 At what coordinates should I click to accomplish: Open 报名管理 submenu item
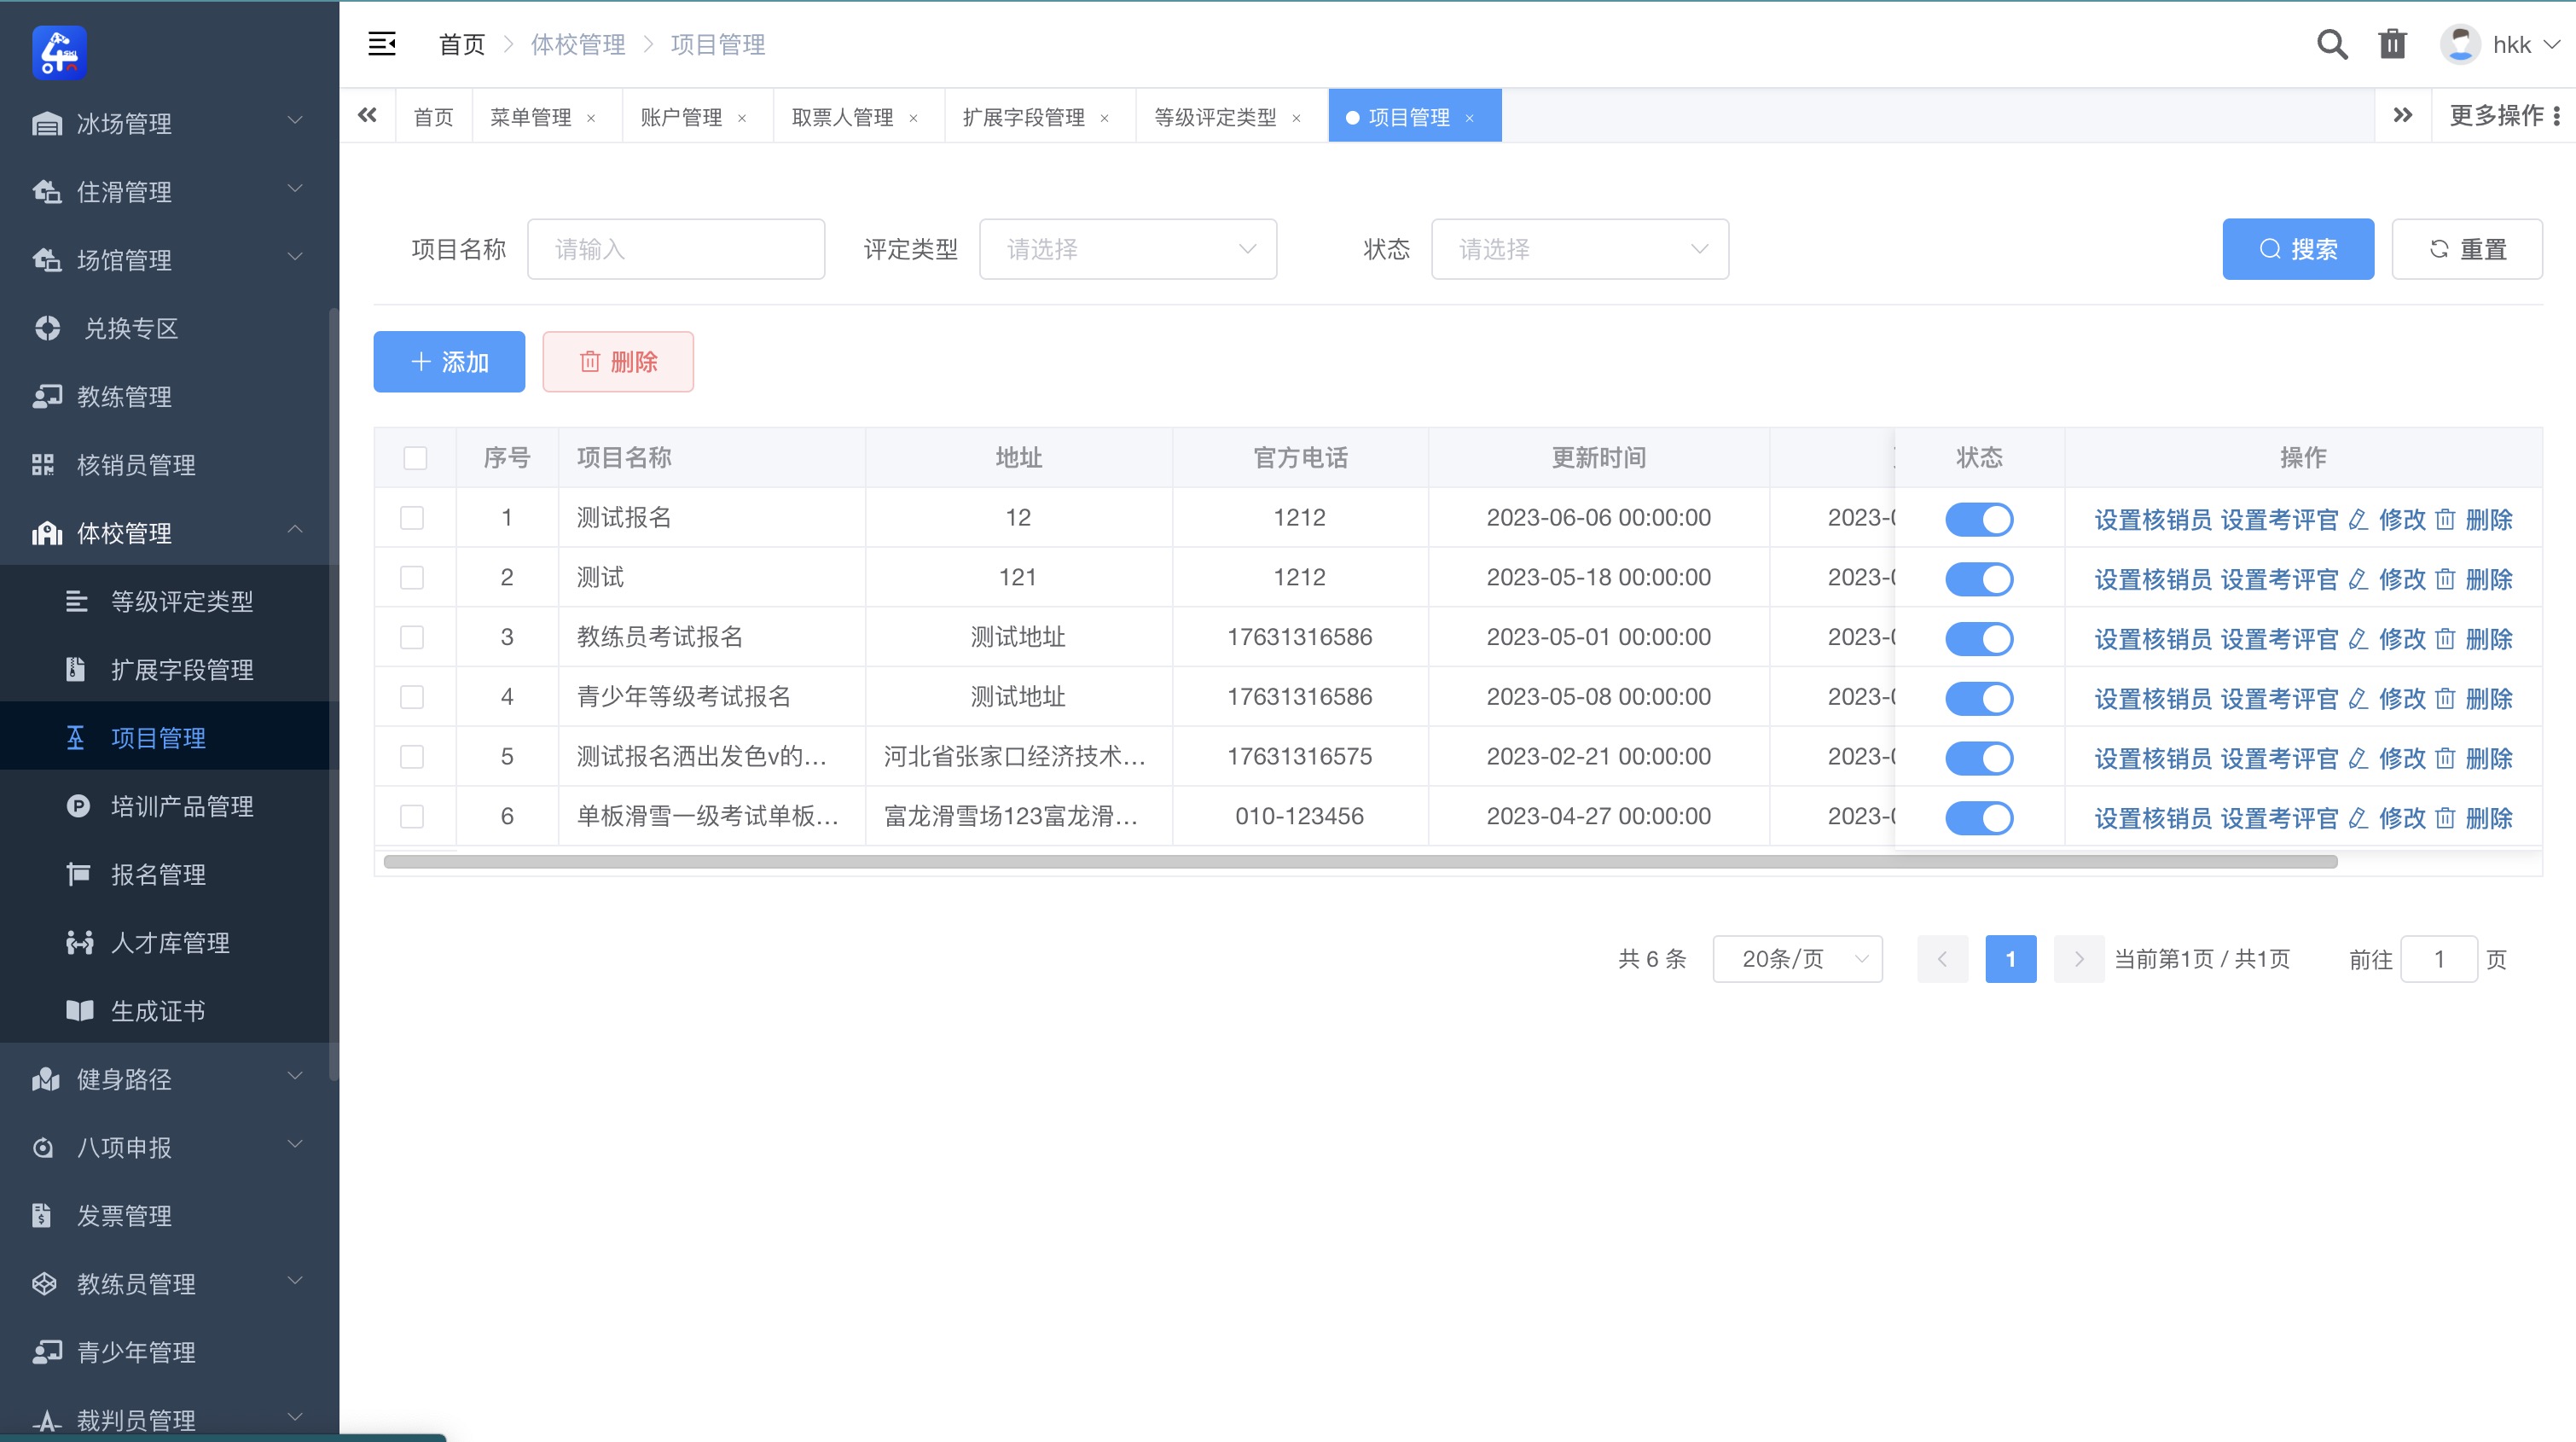165,874
